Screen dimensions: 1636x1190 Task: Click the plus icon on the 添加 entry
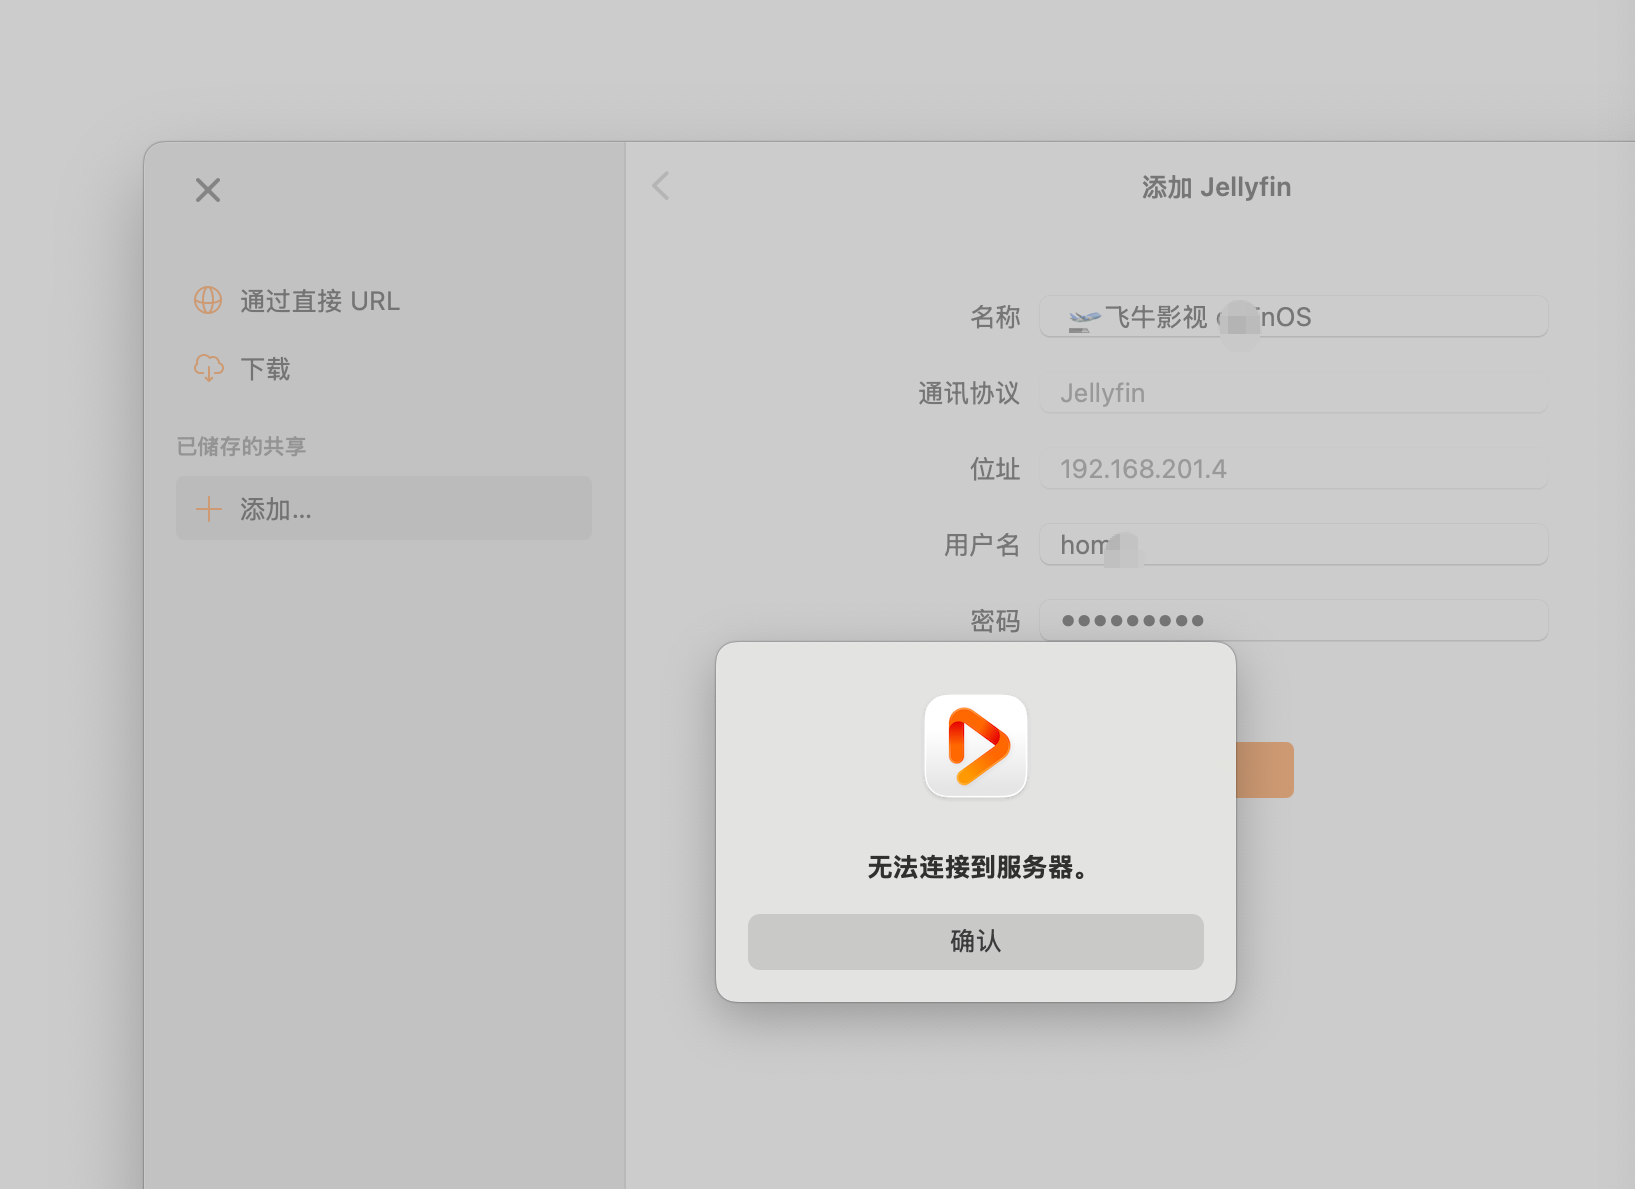tap(208, 508)
